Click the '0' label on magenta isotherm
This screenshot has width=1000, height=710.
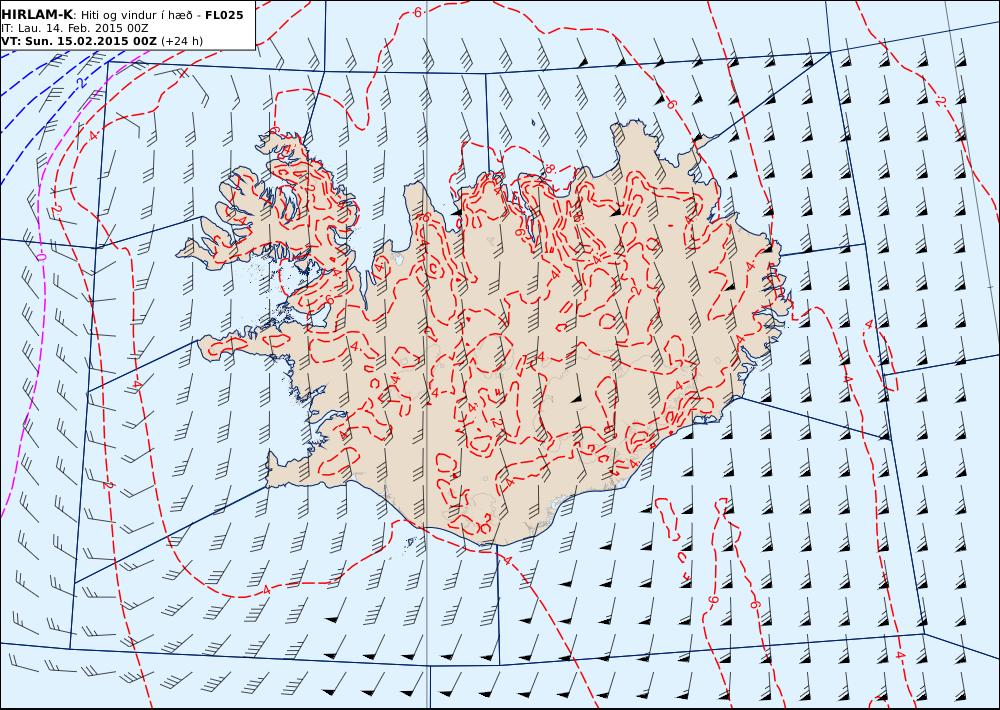pos(41,257)
